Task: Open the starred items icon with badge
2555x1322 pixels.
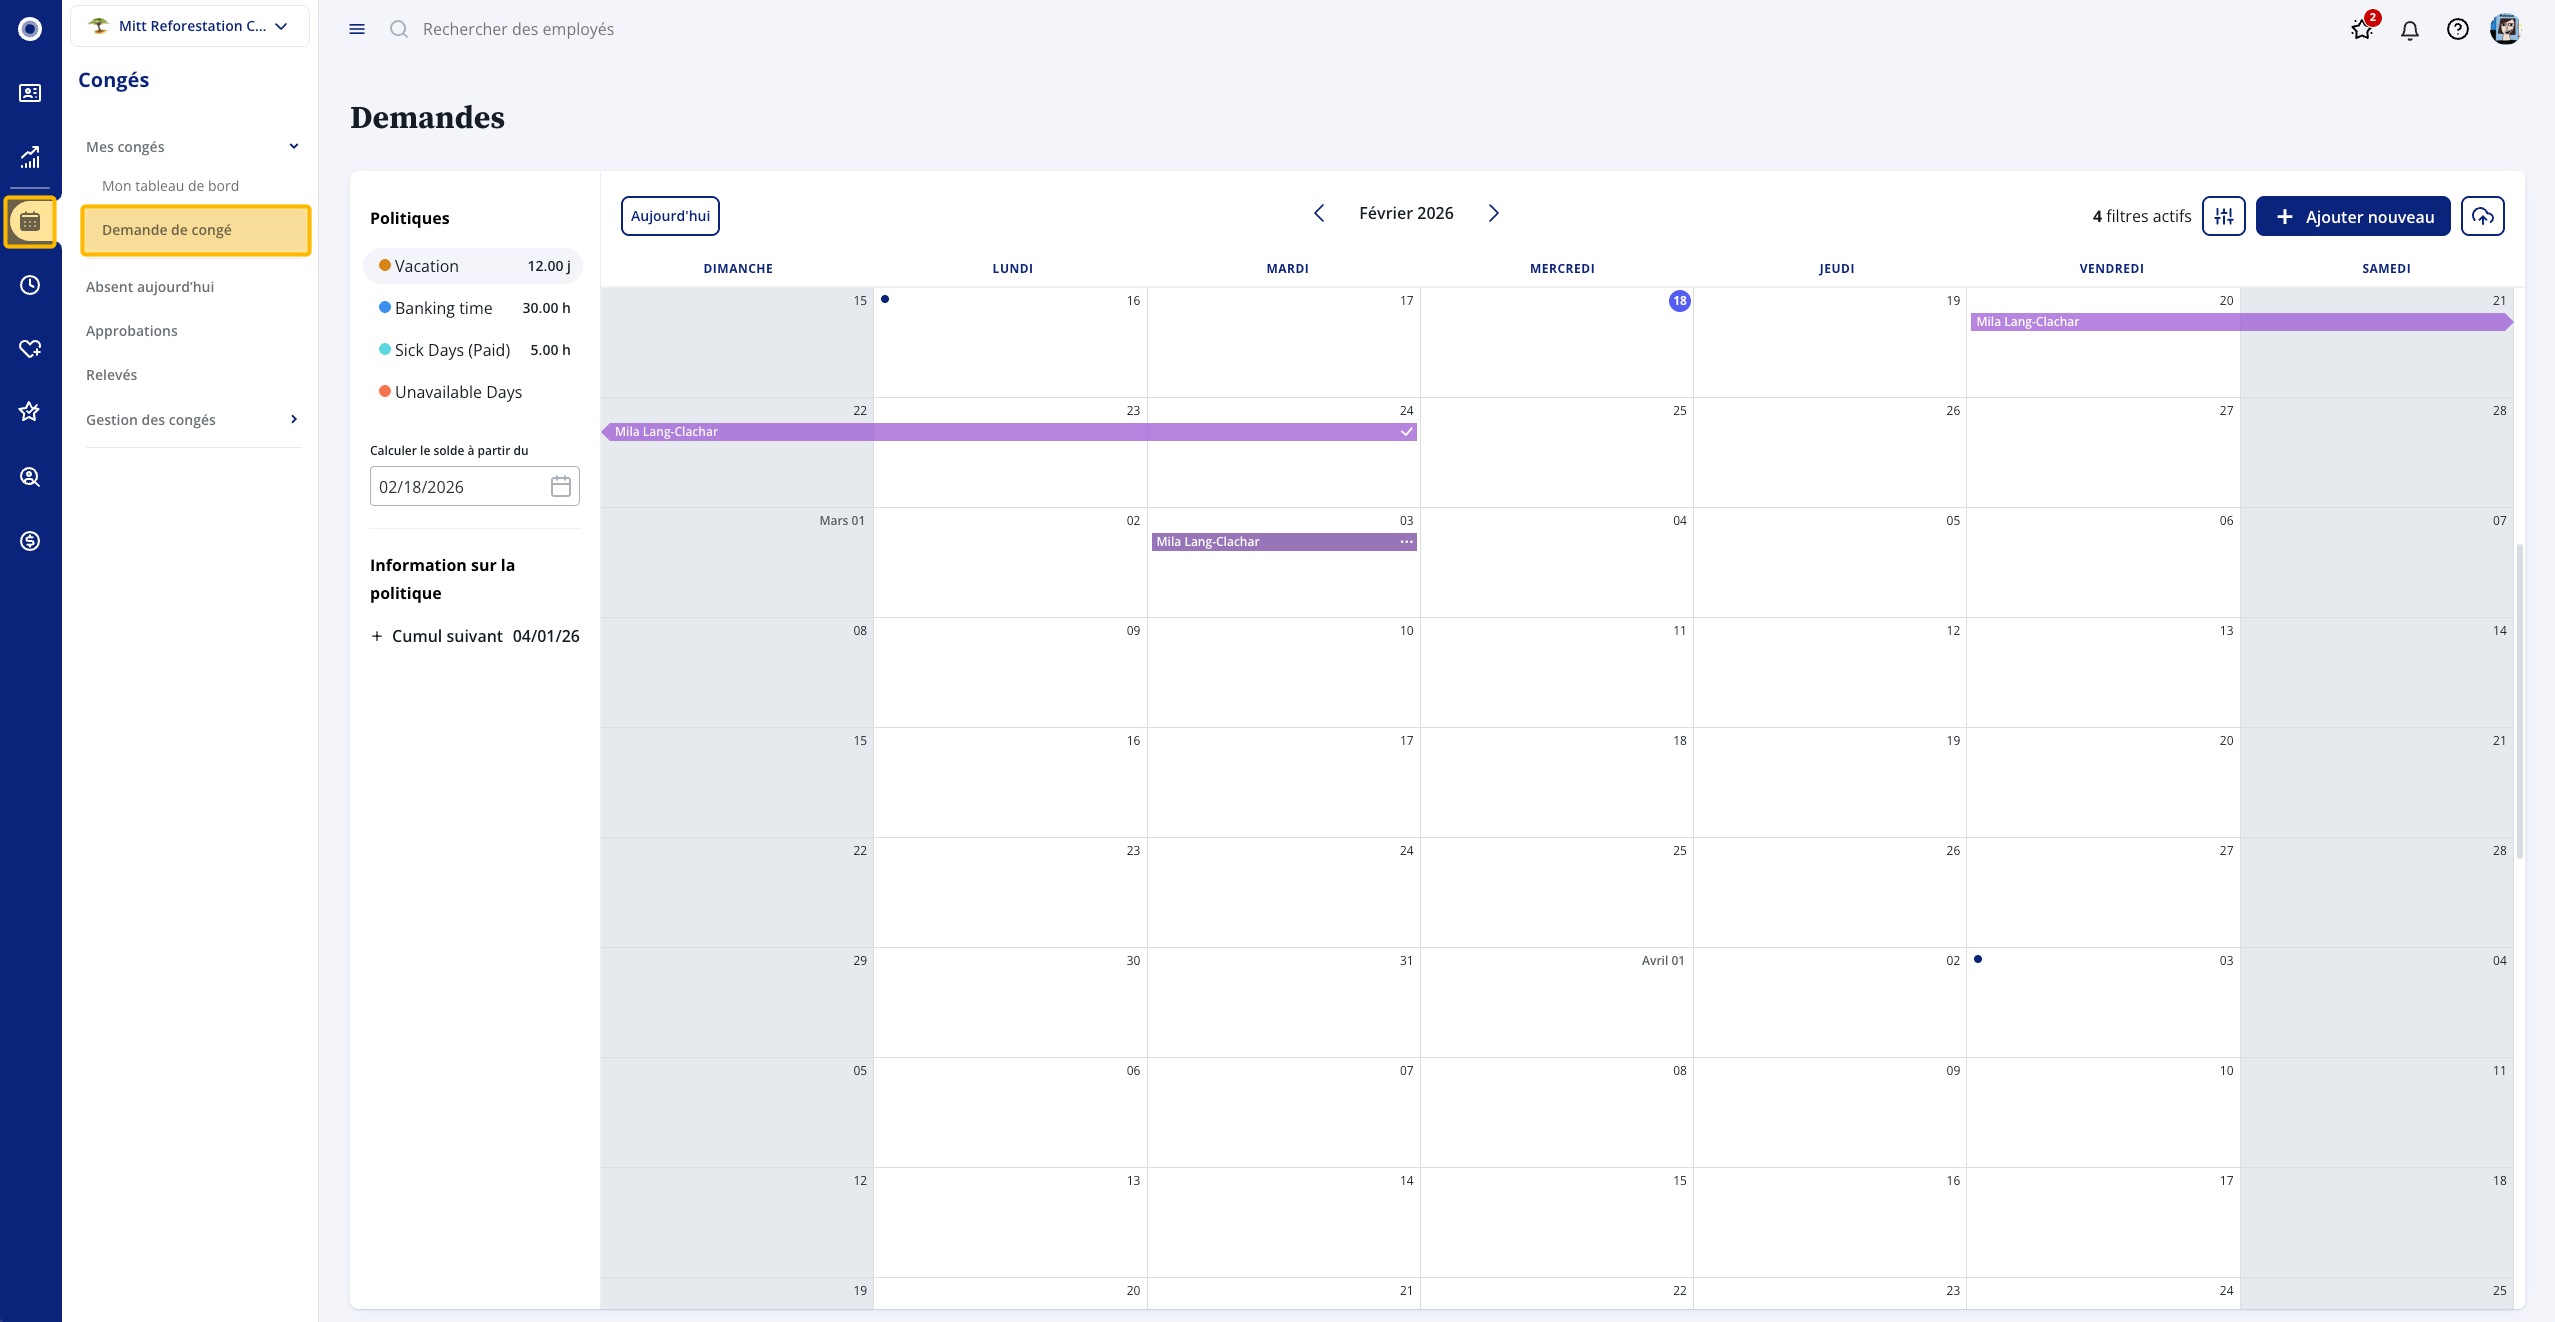Action: click(x=2362, y=30)
